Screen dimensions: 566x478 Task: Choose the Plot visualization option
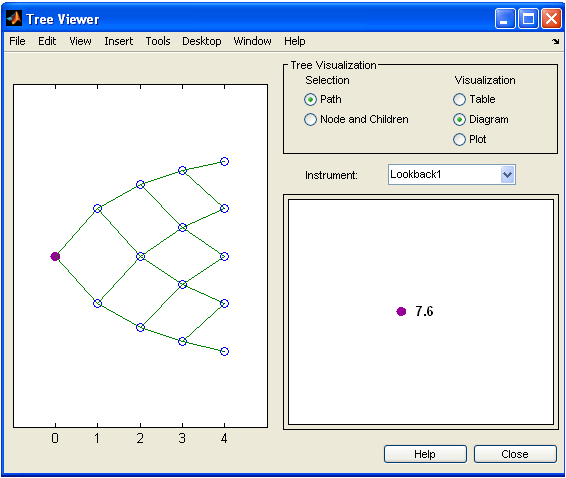(459, 139)
